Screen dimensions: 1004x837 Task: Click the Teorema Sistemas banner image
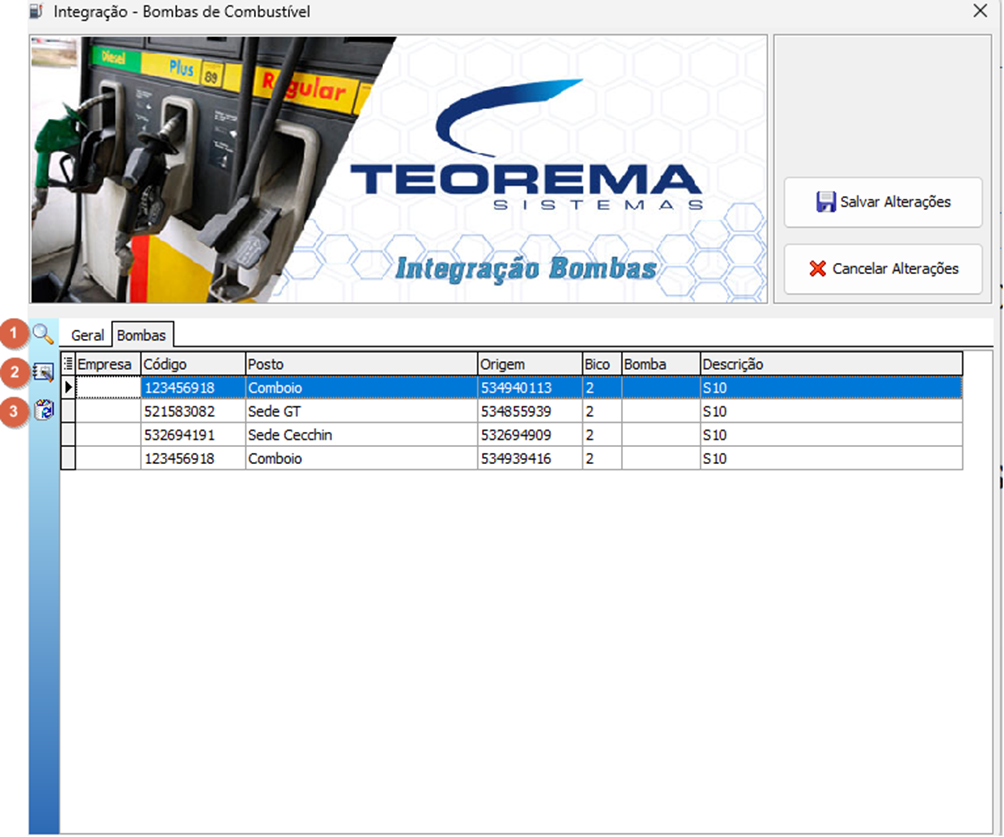click(x=398, y=169)
